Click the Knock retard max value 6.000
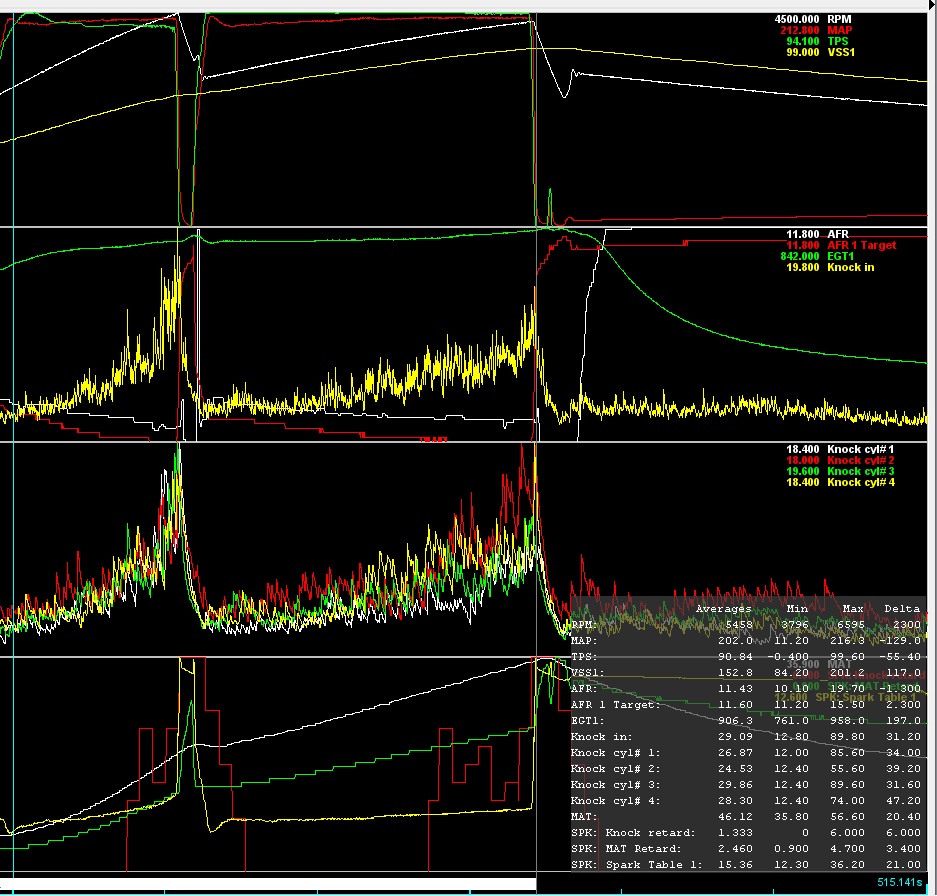This screenshot has width=937, height=896. tap(847, 833)
